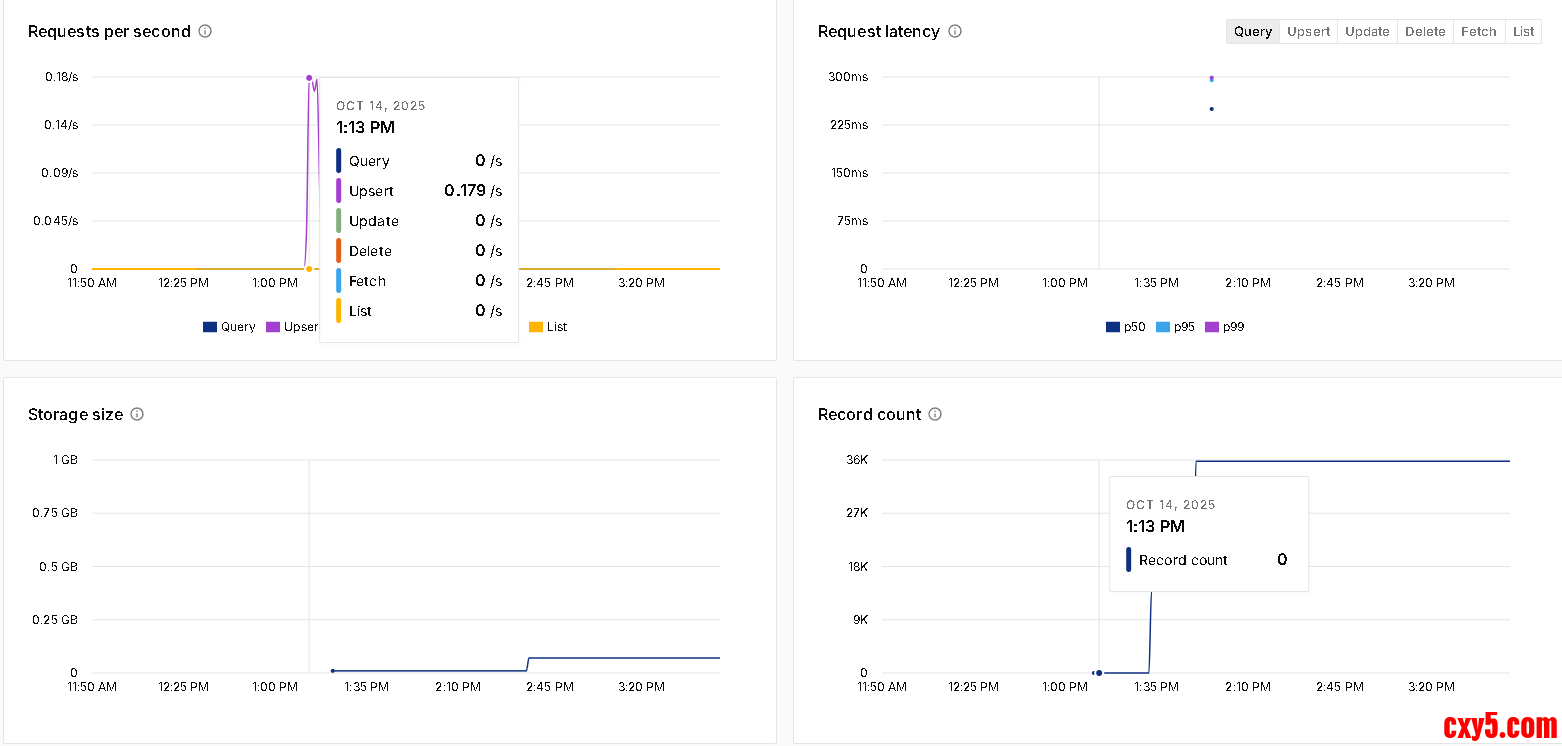Toggle the p95 legend entry

1175,327
